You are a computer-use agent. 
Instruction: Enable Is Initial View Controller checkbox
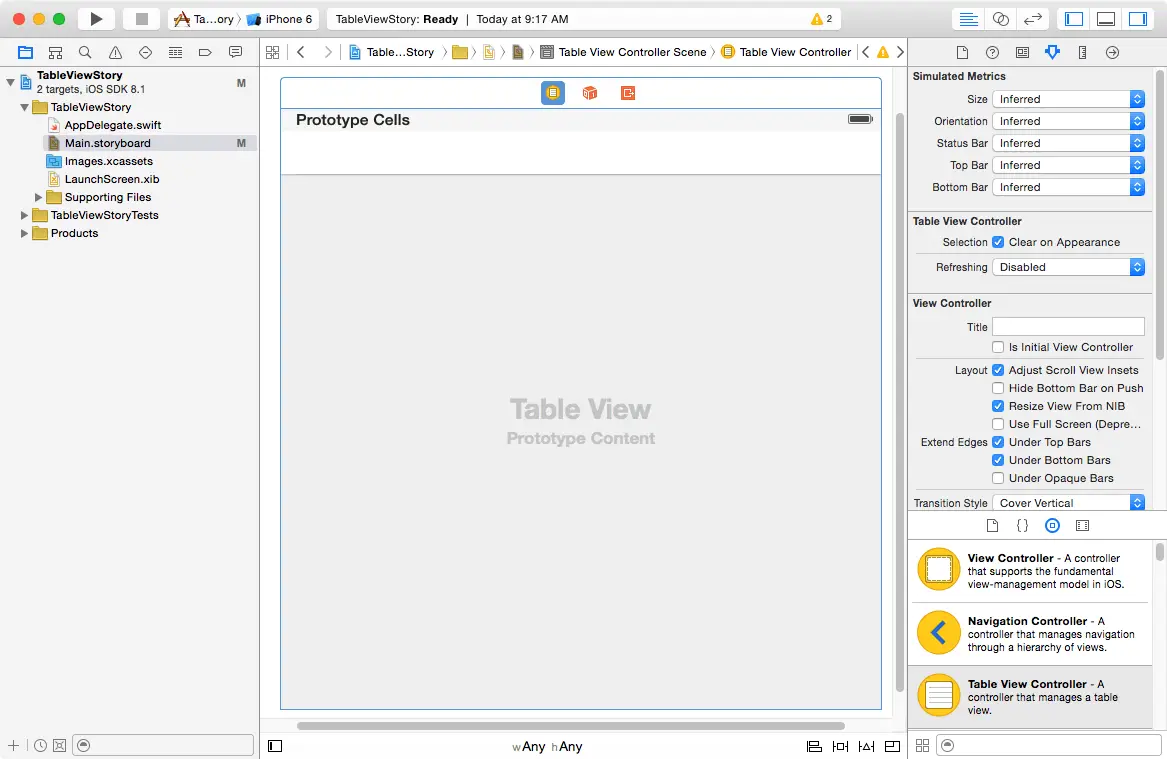tap(998, 347)
